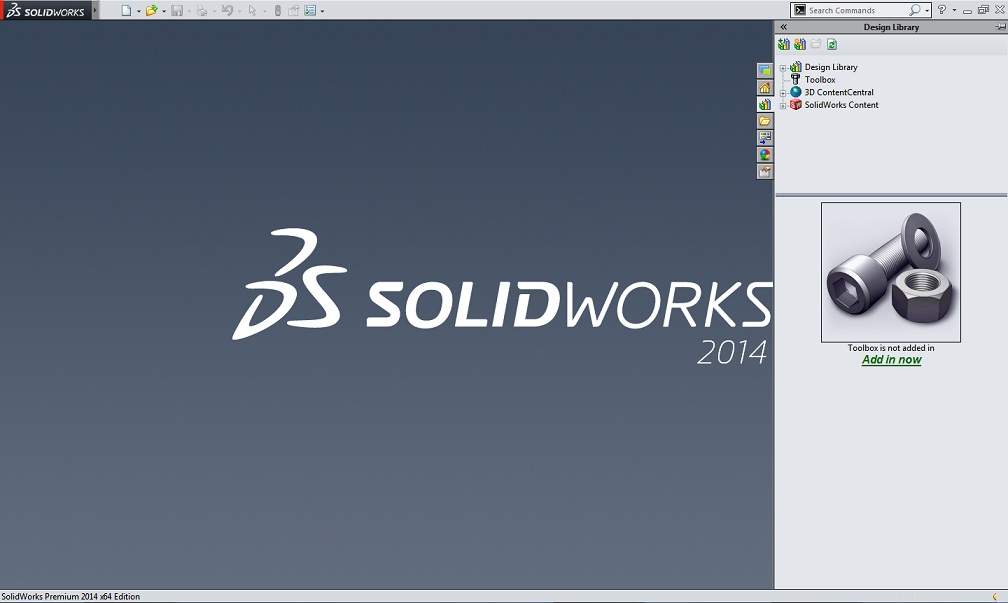The width and height of the screenshot is (1008, 603).
Task: Click the New document icon
Action: pos(127,10)
